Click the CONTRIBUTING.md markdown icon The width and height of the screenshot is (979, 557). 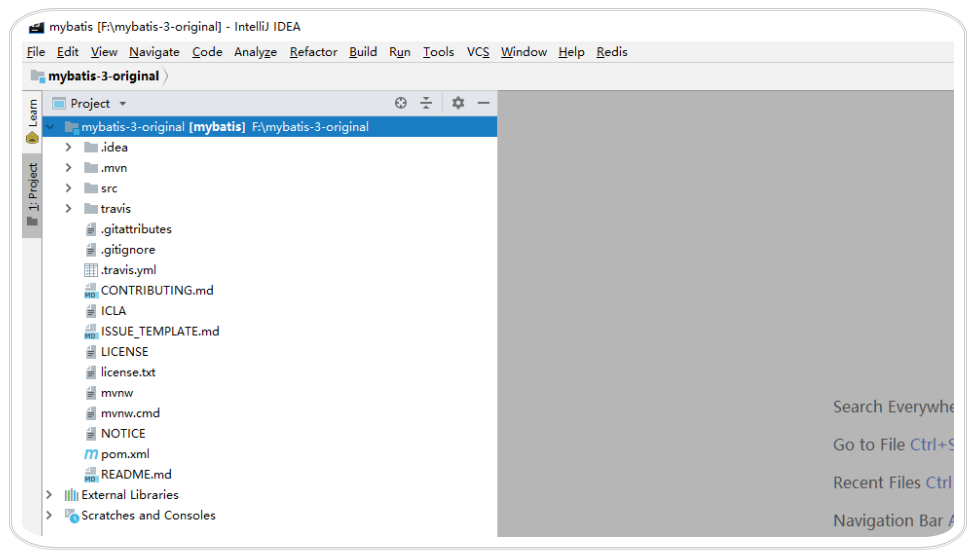coord(91,291)
